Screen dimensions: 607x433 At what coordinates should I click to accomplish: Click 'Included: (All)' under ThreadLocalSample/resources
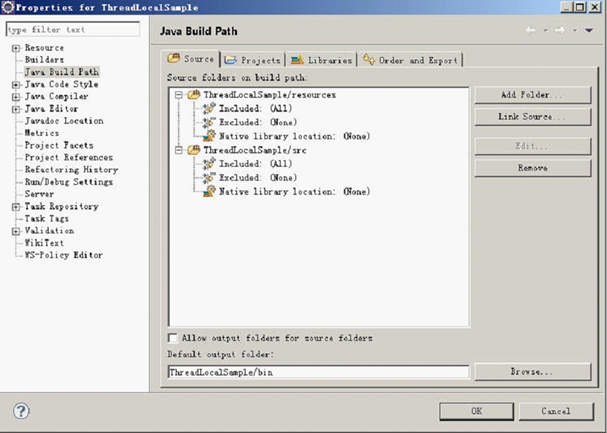[x=255, y=109]
